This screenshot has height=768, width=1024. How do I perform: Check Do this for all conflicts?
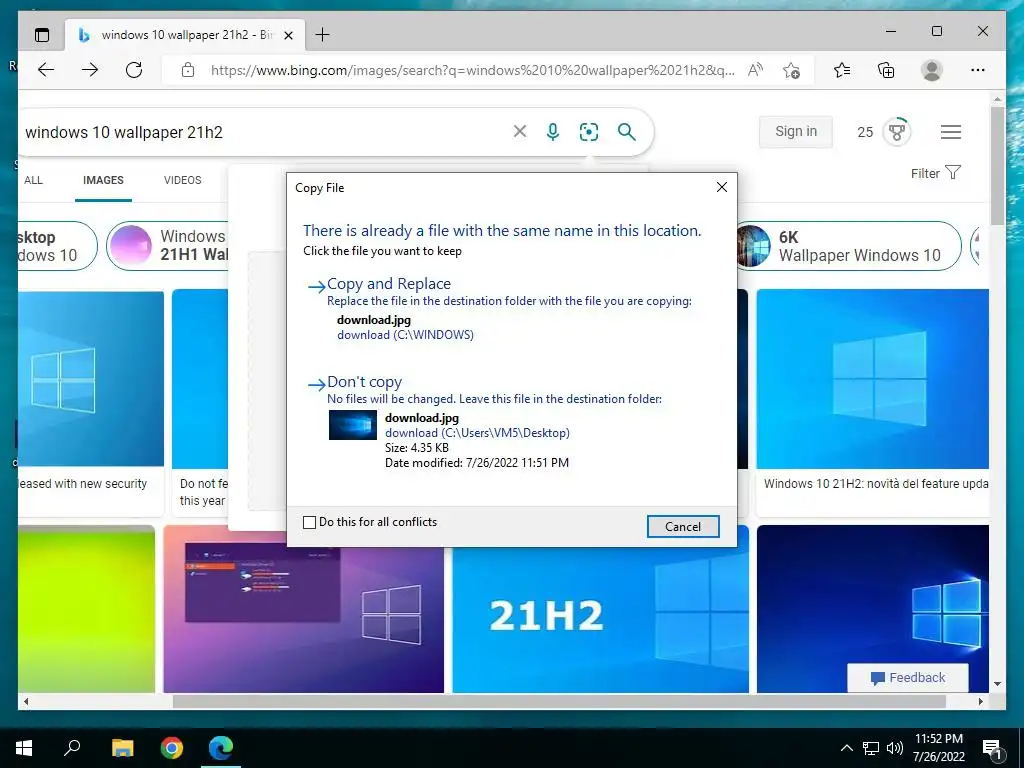coord(310,522)
